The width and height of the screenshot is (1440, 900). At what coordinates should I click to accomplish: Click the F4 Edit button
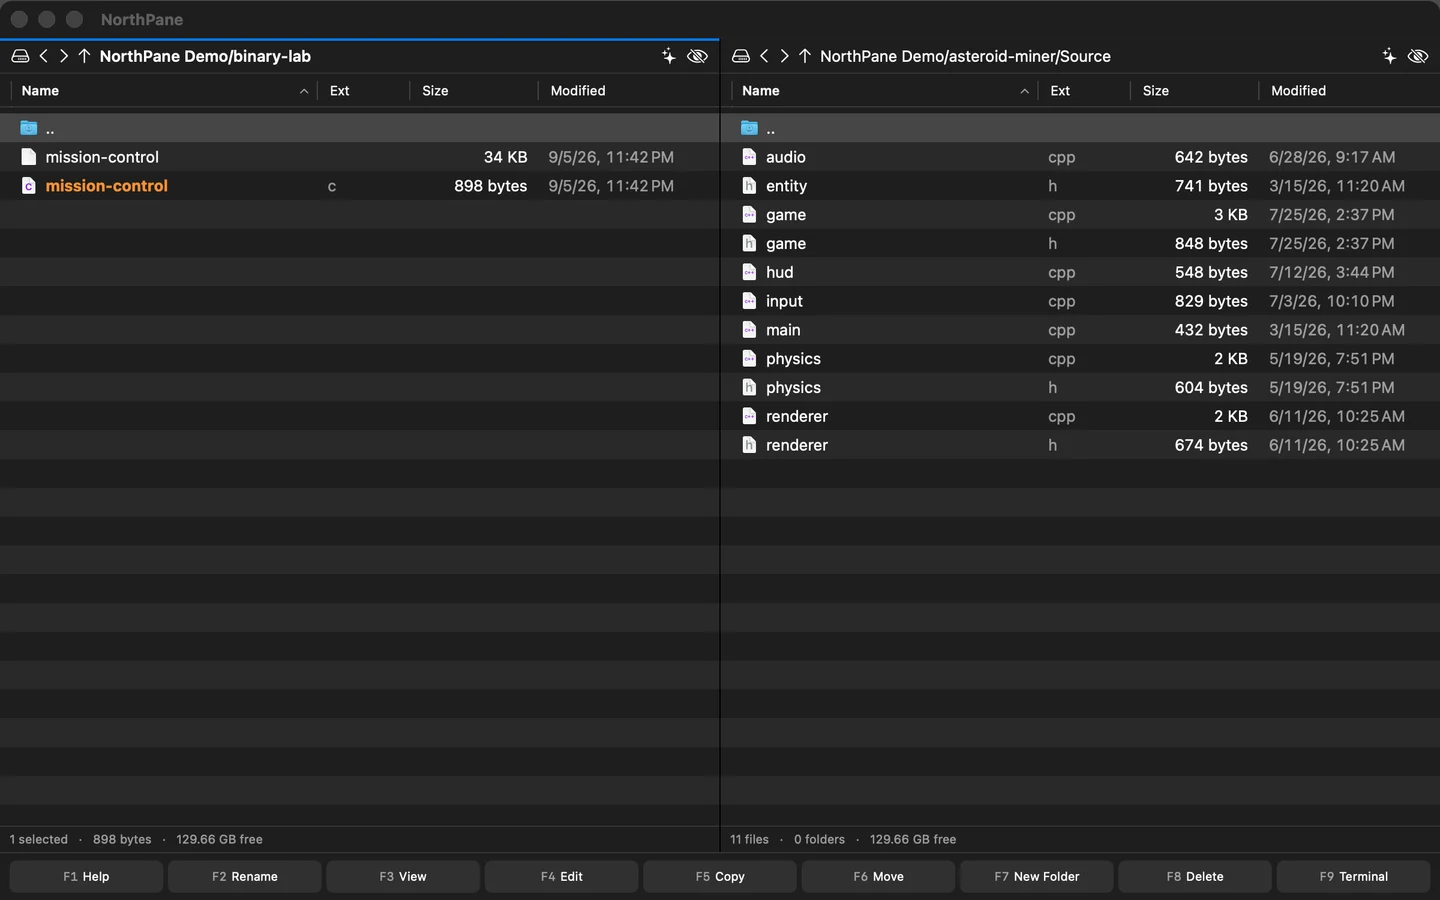562,876
